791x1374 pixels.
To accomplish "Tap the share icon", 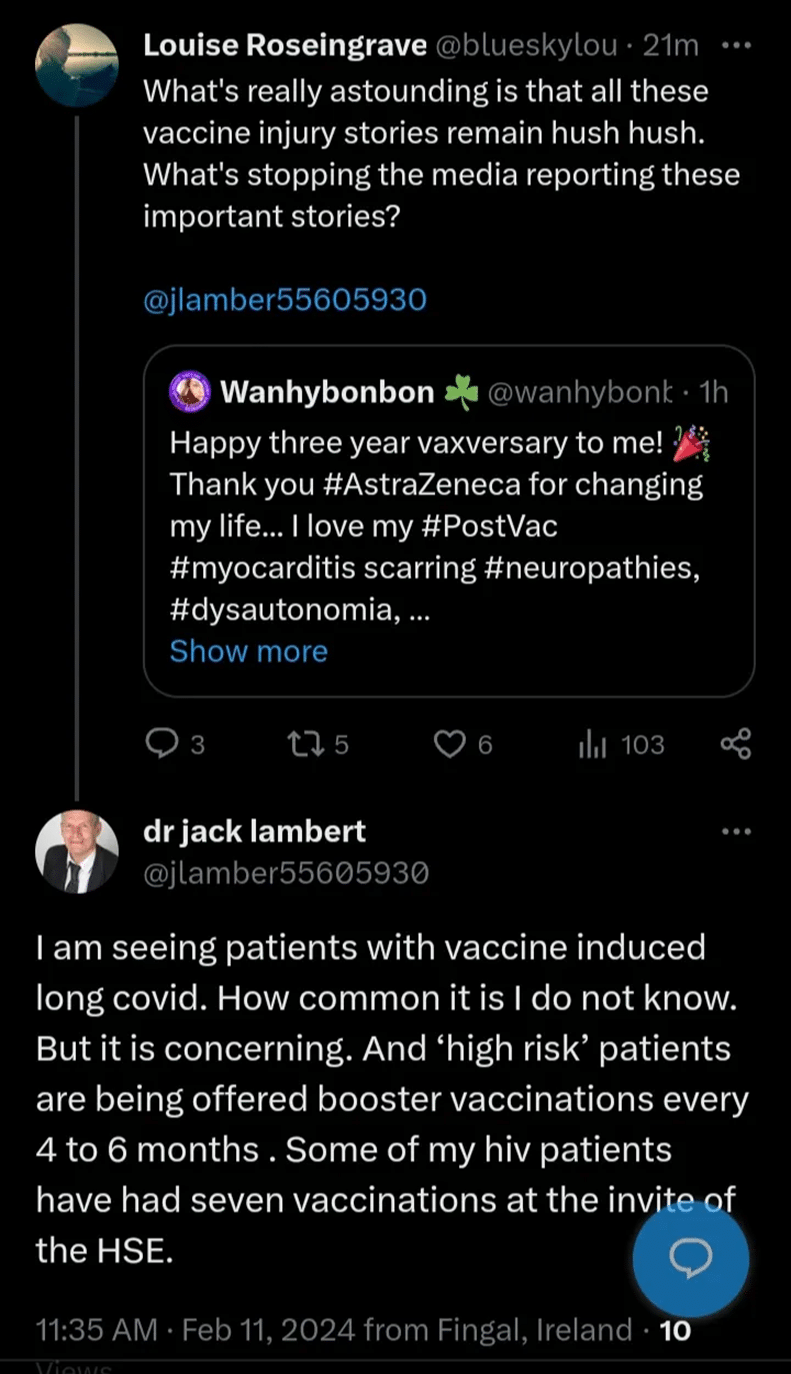I will 736,744.
